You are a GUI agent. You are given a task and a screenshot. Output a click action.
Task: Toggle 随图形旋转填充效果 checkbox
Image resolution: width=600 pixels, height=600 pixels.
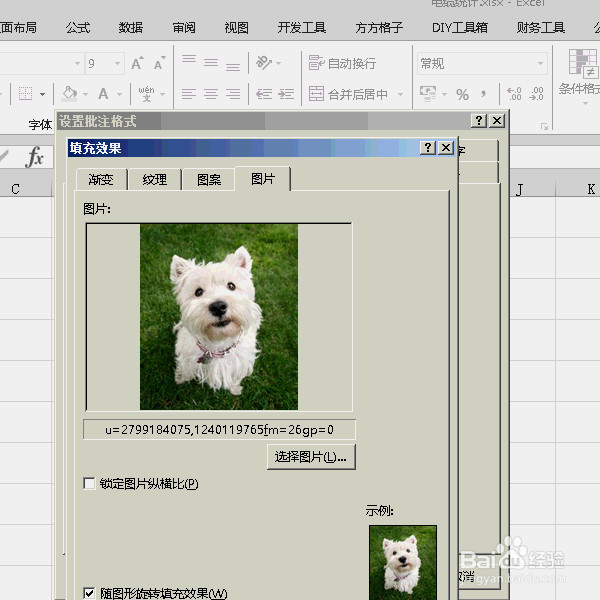click(89, 593)
